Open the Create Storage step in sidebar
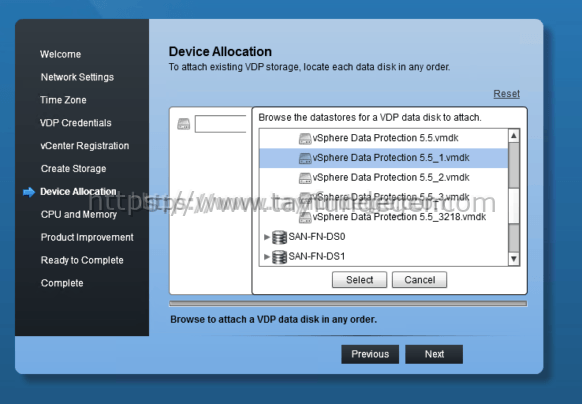 (73, 169)
